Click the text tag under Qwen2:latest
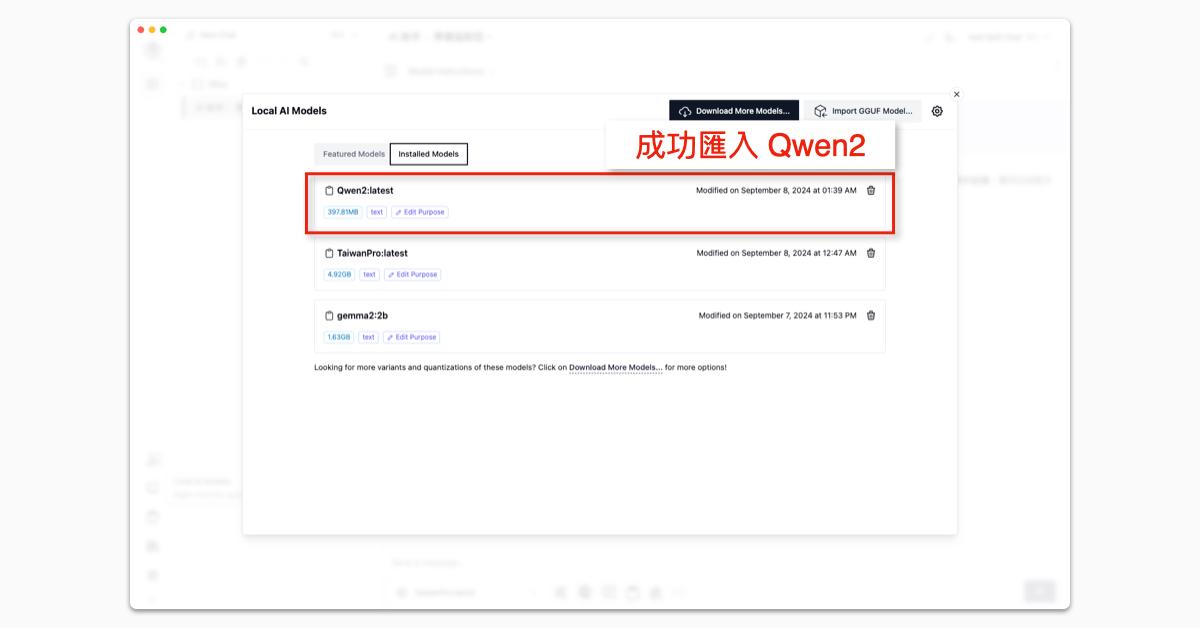Screen dimensions: 1200x628 coord(377,212)
